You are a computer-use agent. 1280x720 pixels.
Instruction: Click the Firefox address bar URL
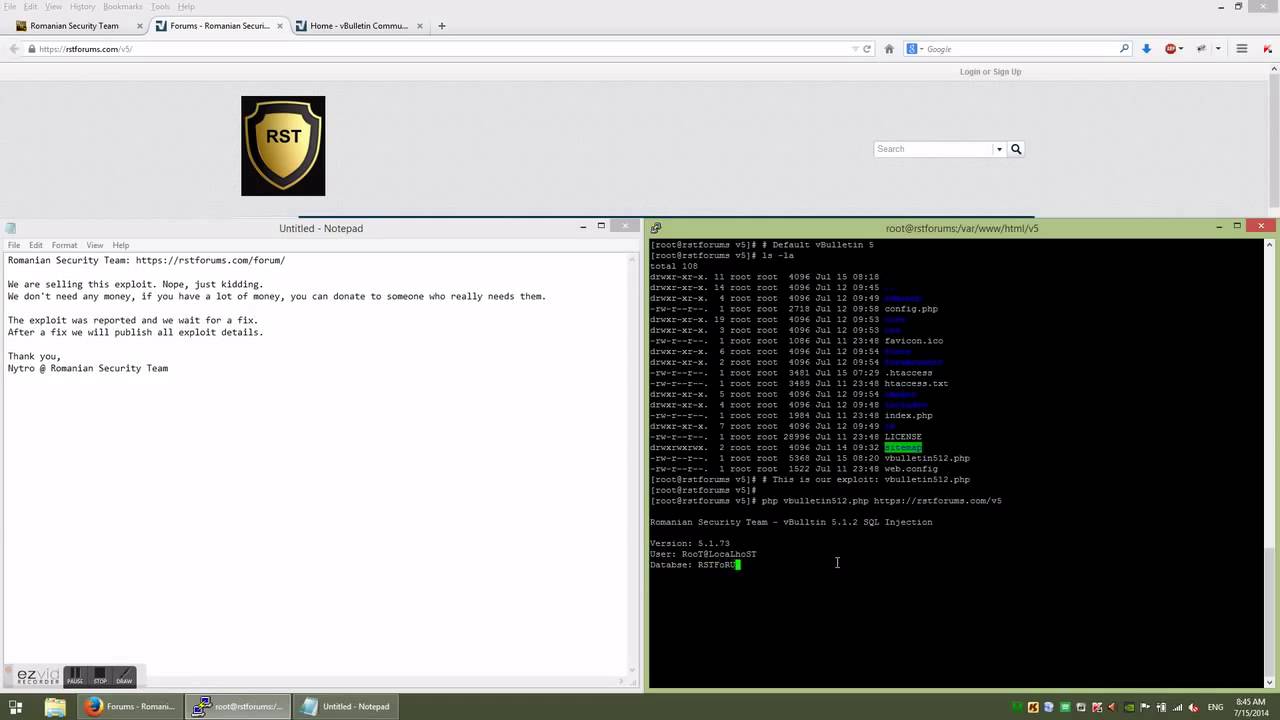click(85, 49)
